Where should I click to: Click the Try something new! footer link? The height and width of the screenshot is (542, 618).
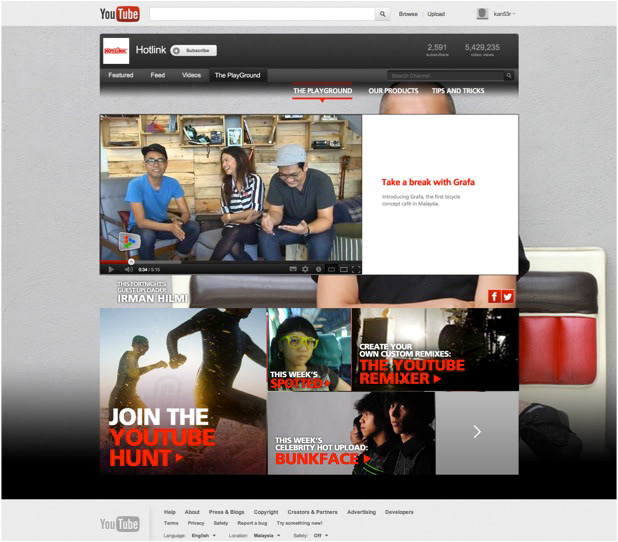299,523
